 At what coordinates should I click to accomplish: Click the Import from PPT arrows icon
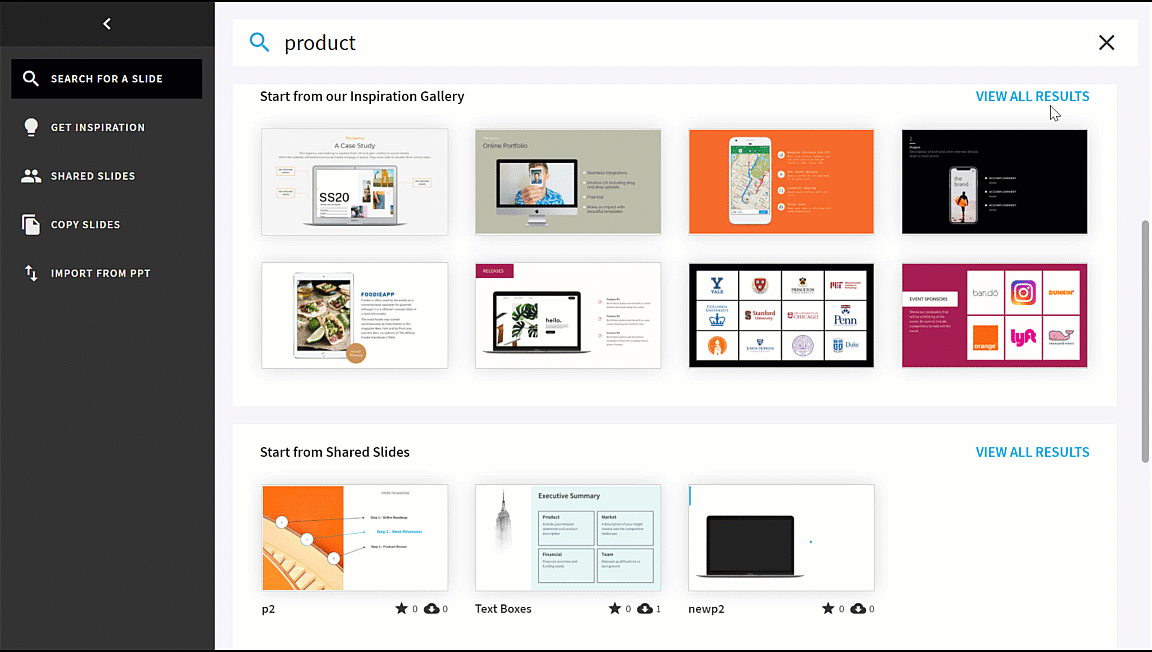[31, 273]
